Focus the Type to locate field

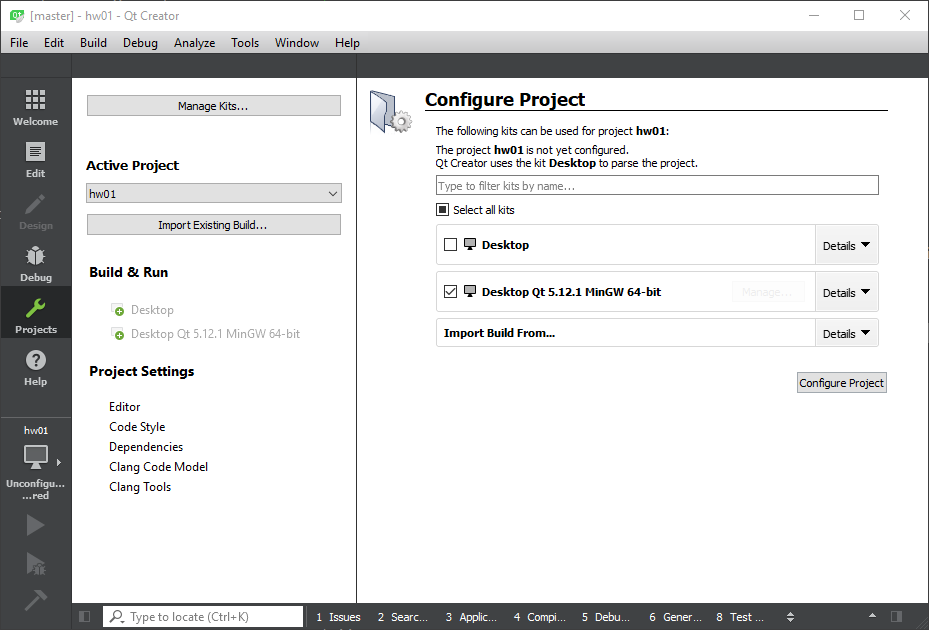203,617
